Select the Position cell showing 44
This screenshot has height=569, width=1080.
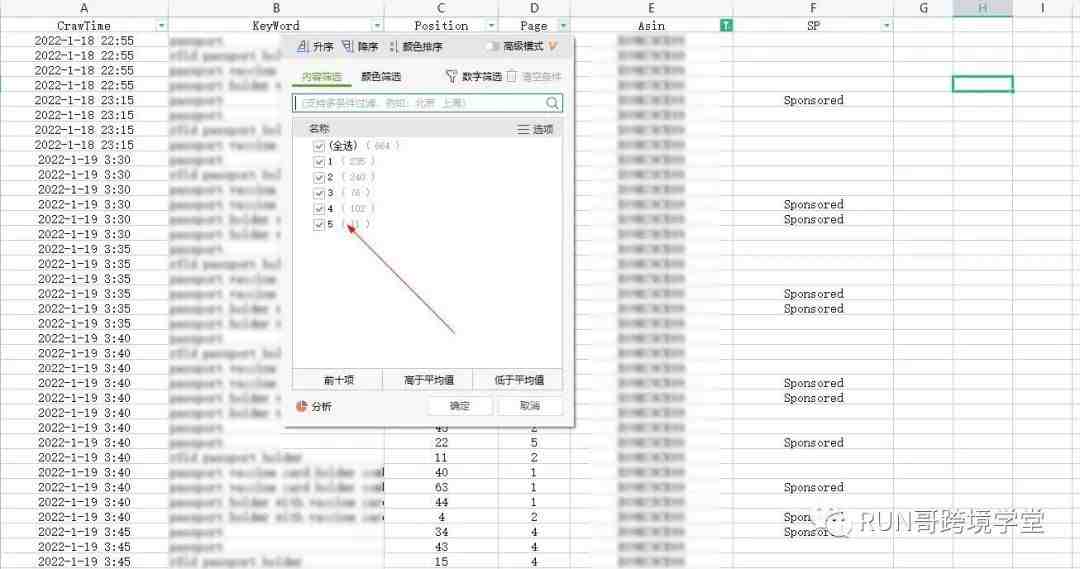442,502
